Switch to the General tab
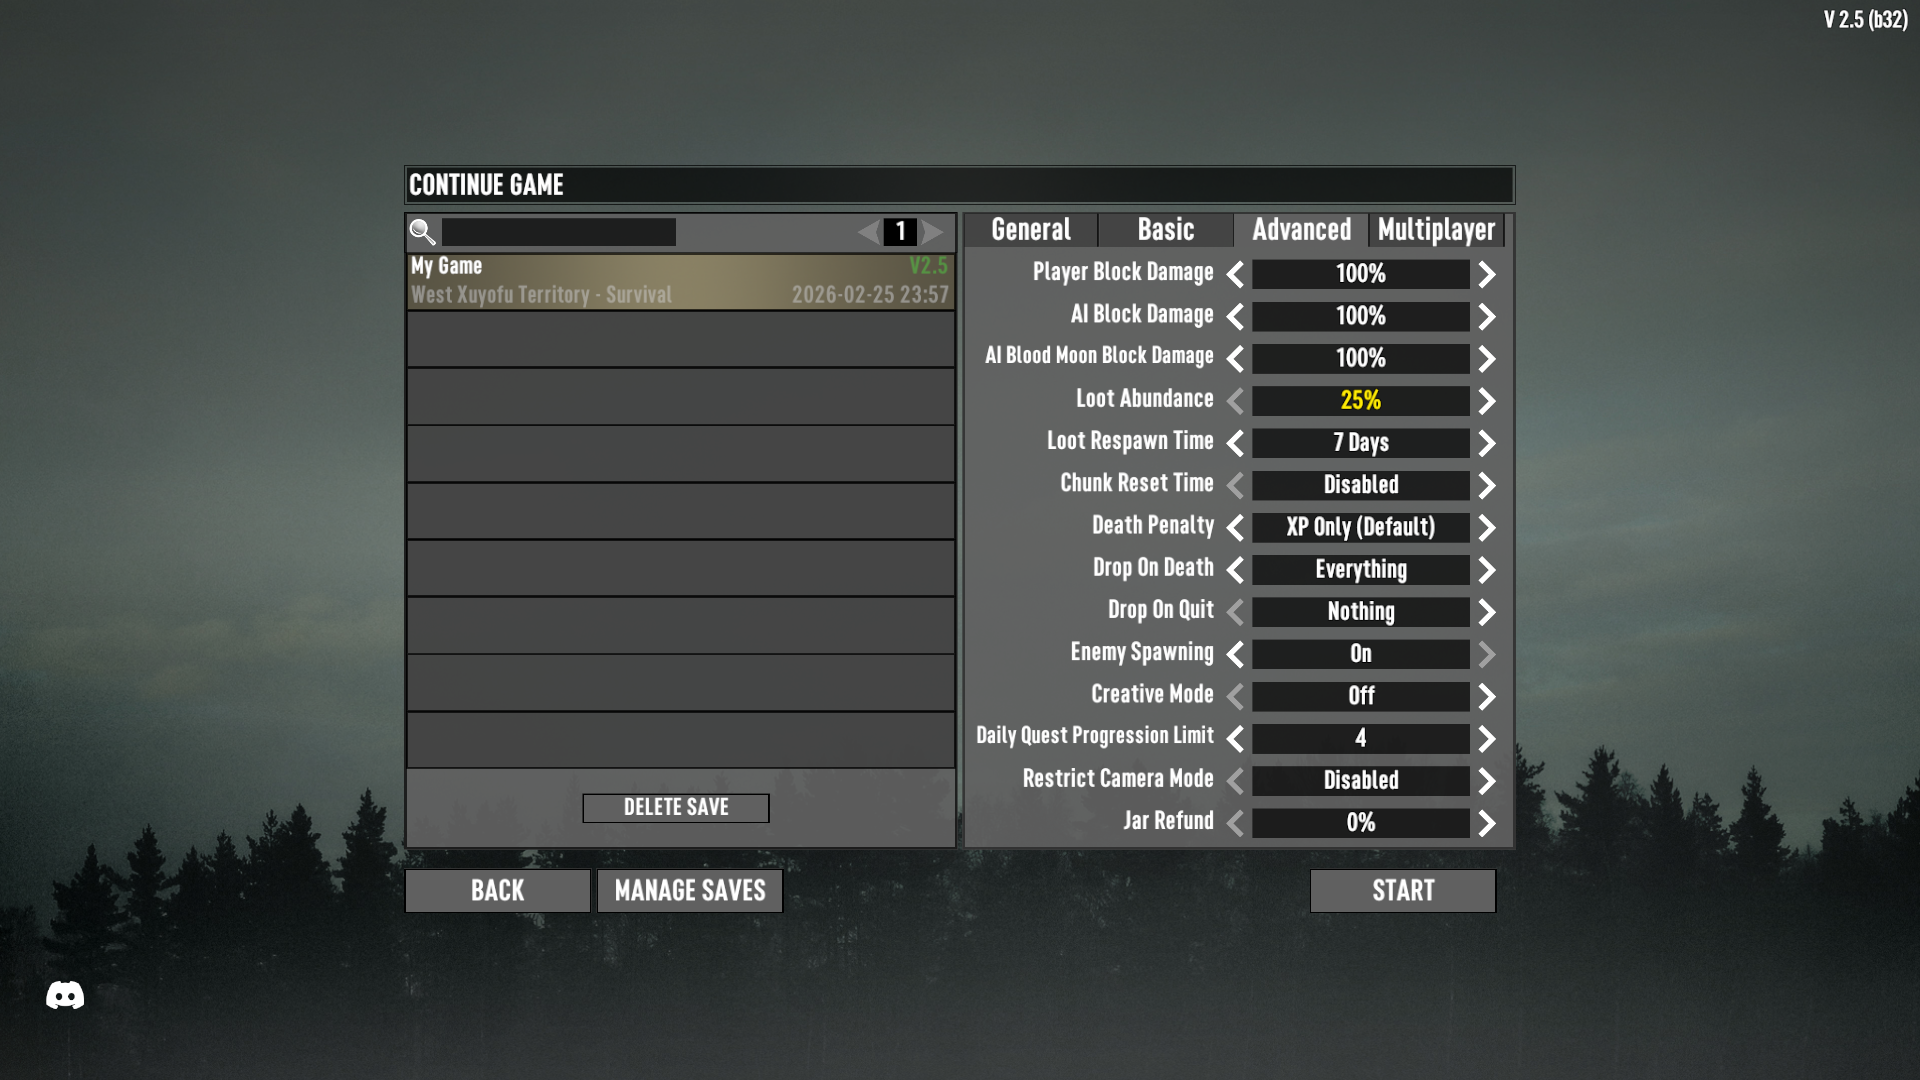This screenshot has width=1920, height=1080. pyautogui.click(x=1031, y=230)
